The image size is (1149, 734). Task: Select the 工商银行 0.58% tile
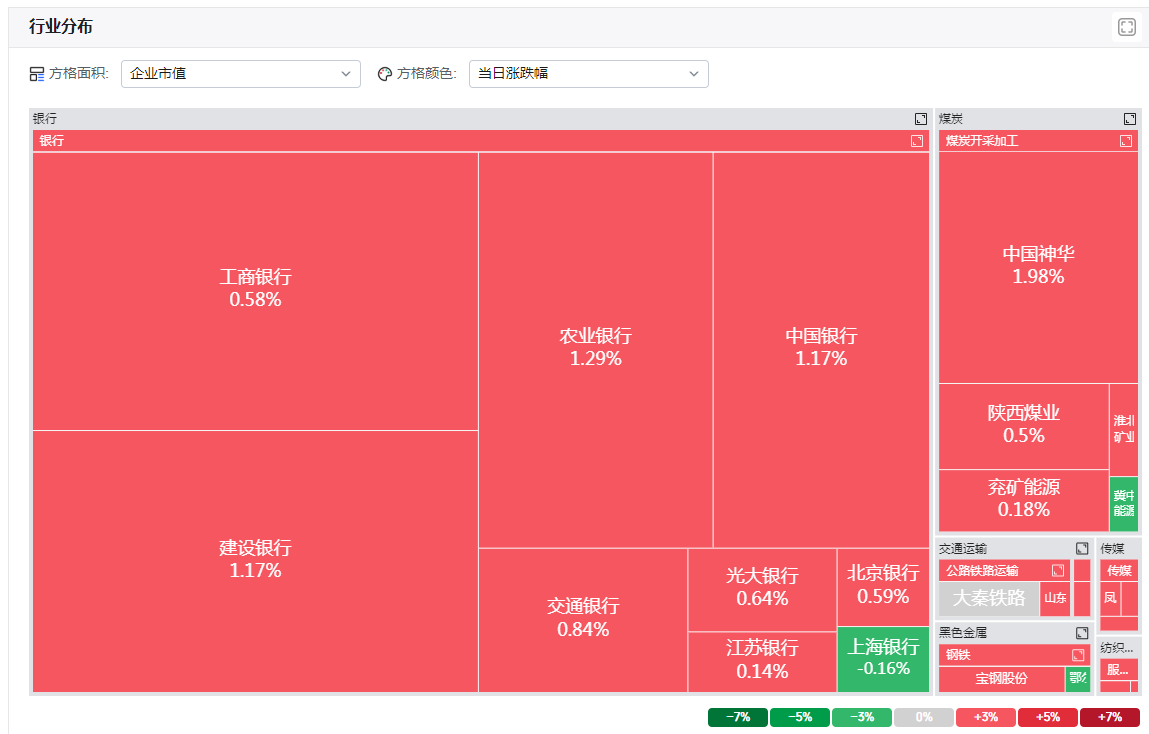(x=255, y=291)
